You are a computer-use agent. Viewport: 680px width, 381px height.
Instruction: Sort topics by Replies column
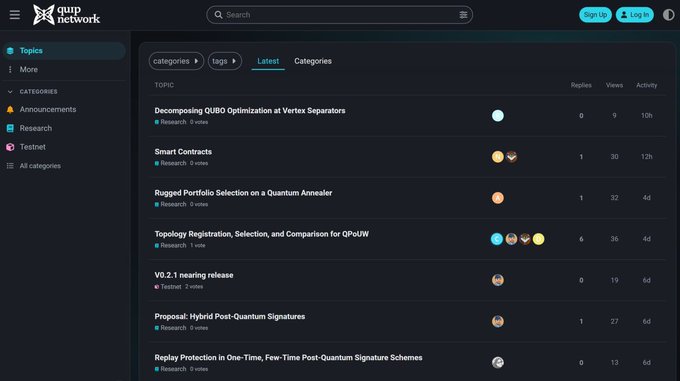(581, 85)
